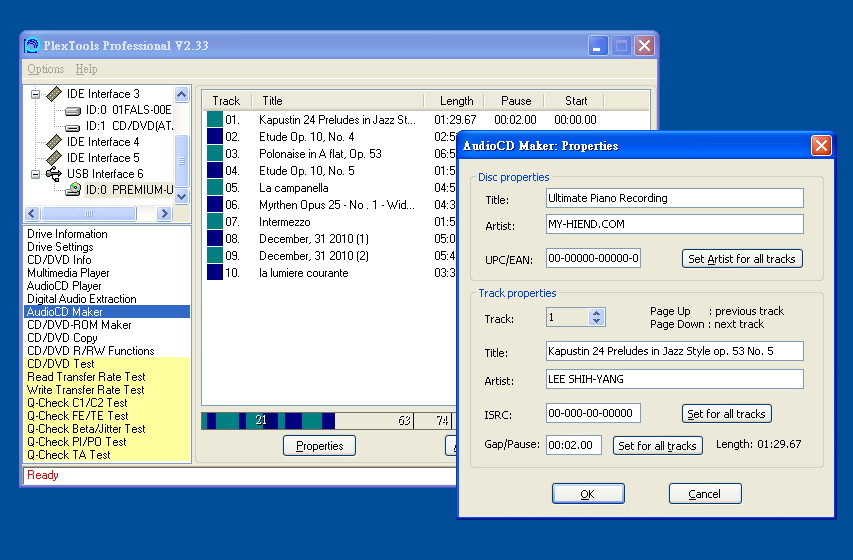The image size is (853, 560).
Task: Click the Track column header
Action: [226, 101]
